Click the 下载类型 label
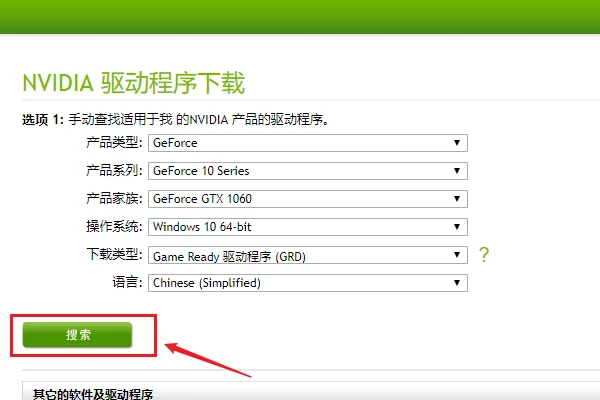The width and height of the screenshot is (600, 400). [114, 254]
